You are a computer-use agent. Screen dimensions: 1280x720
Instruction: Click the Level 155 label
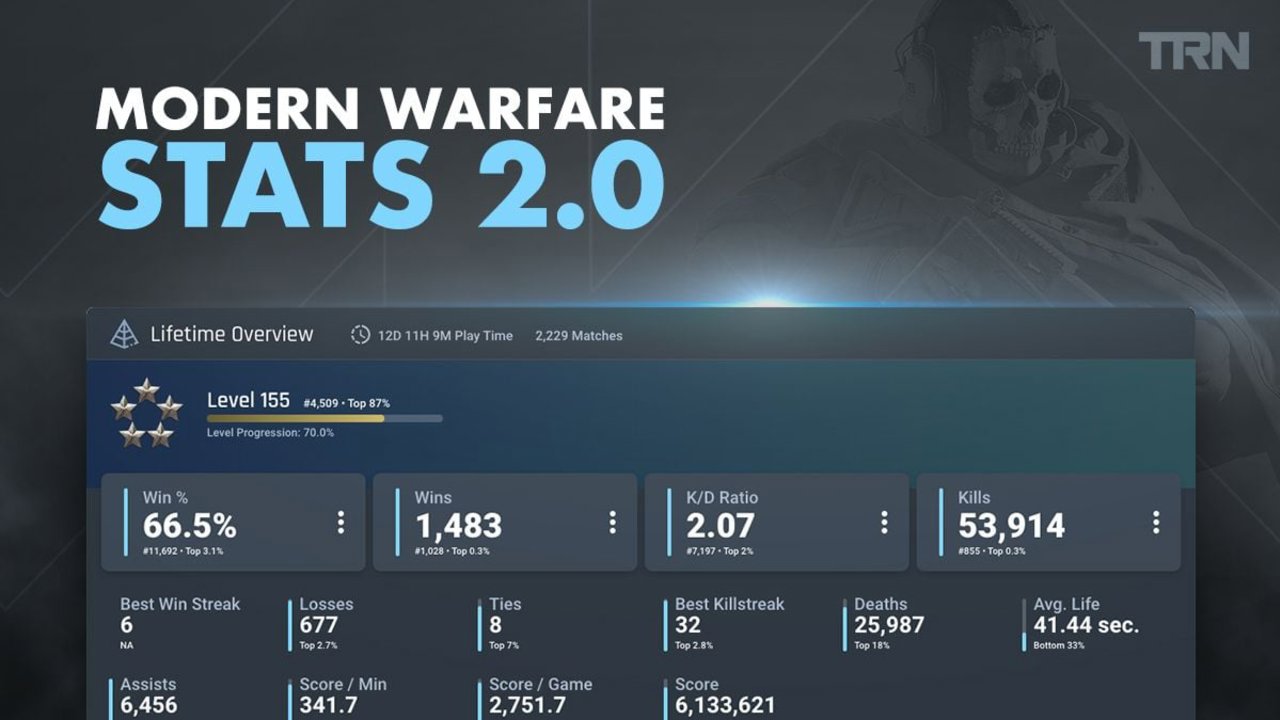(248, 400)
